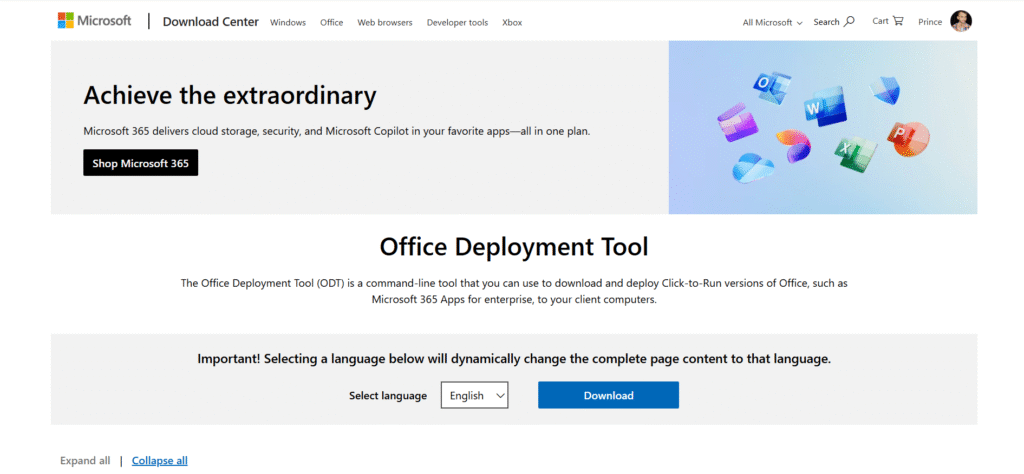Click the Prince profile avatar
The height and width of the screenshot is (474, 1024).
pos(961,21)
